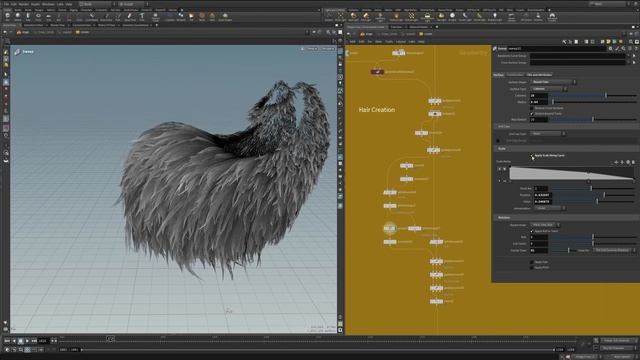Switch to UVs and Attributes tab

point(539,75)
